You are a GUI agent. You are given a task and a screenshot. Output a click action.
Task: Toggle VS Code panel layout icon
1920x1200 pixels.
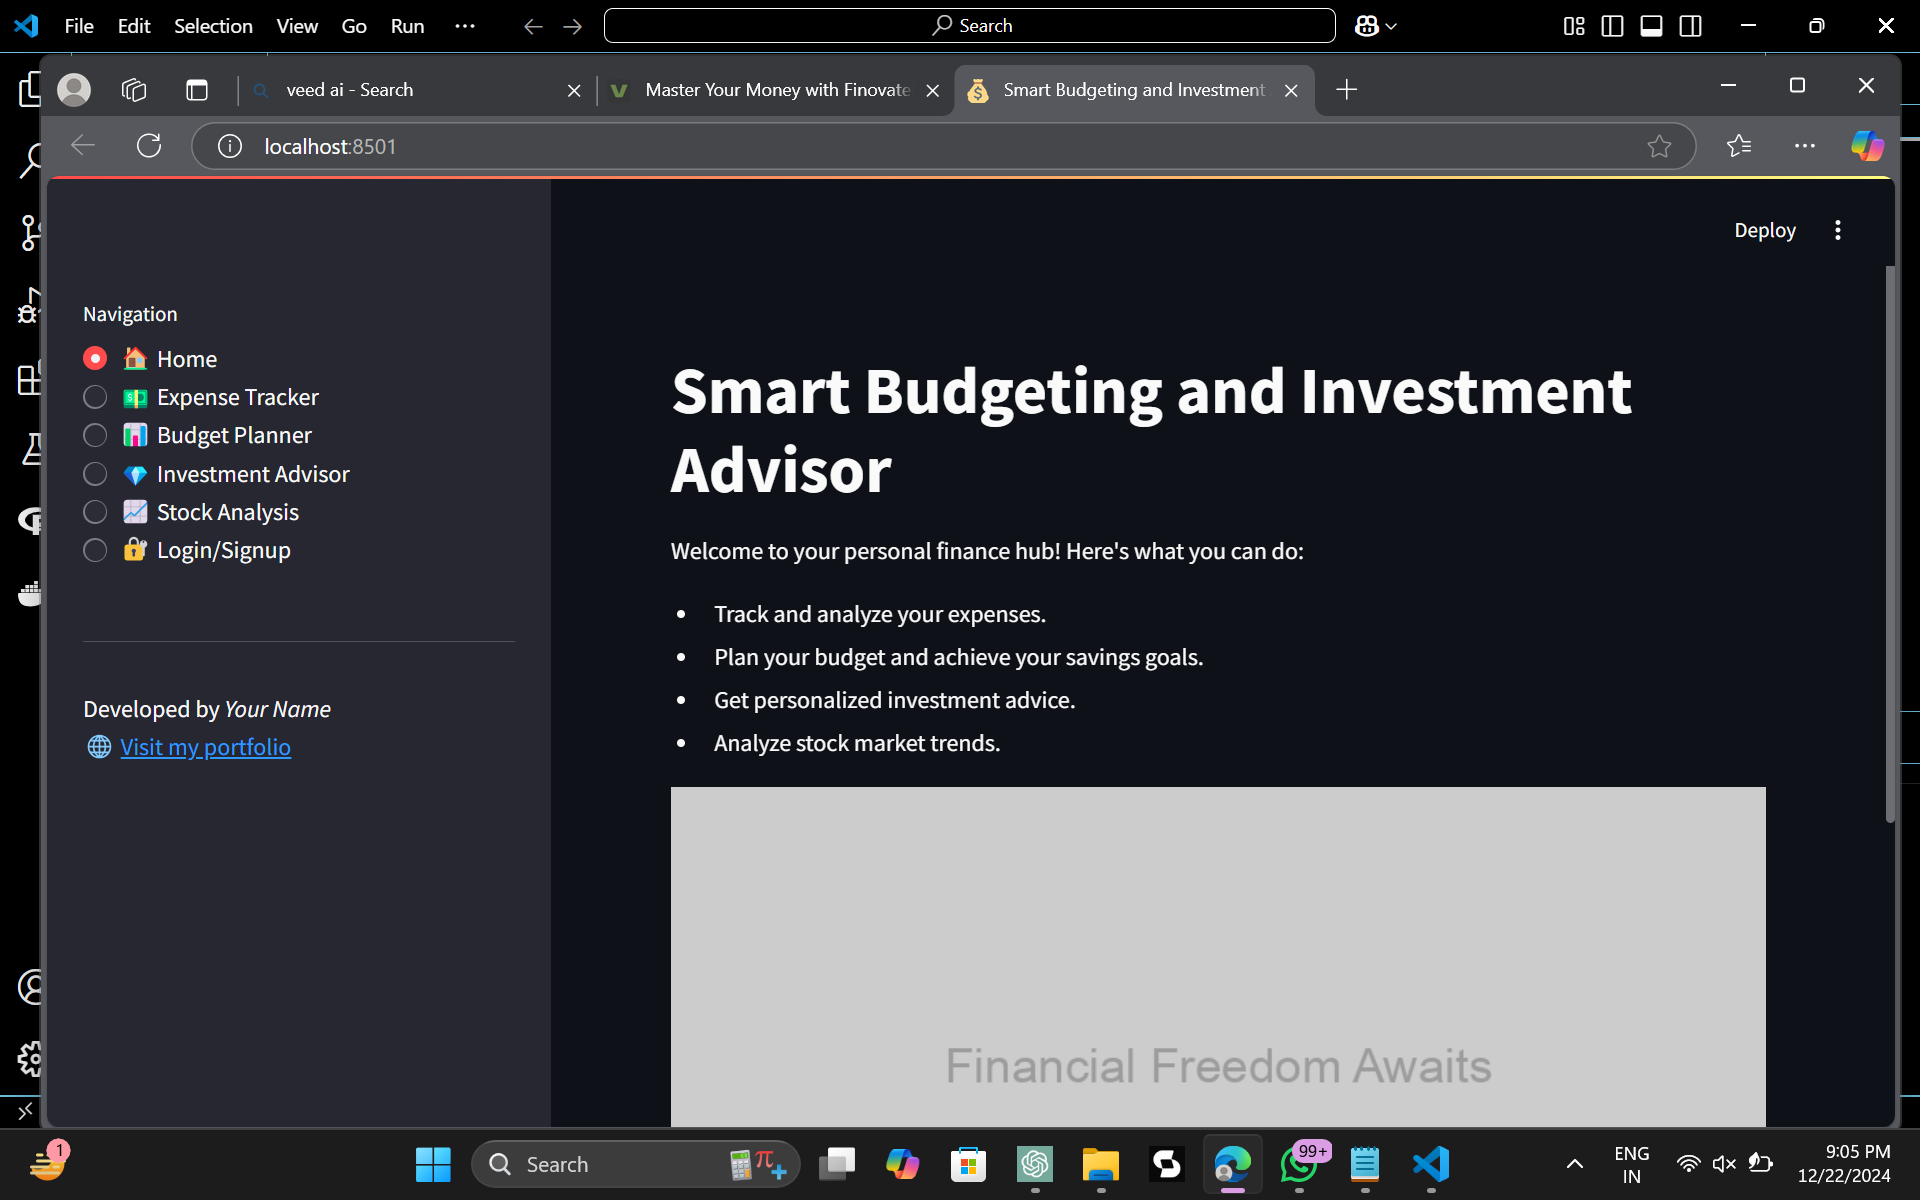[x=1651, y=26]
